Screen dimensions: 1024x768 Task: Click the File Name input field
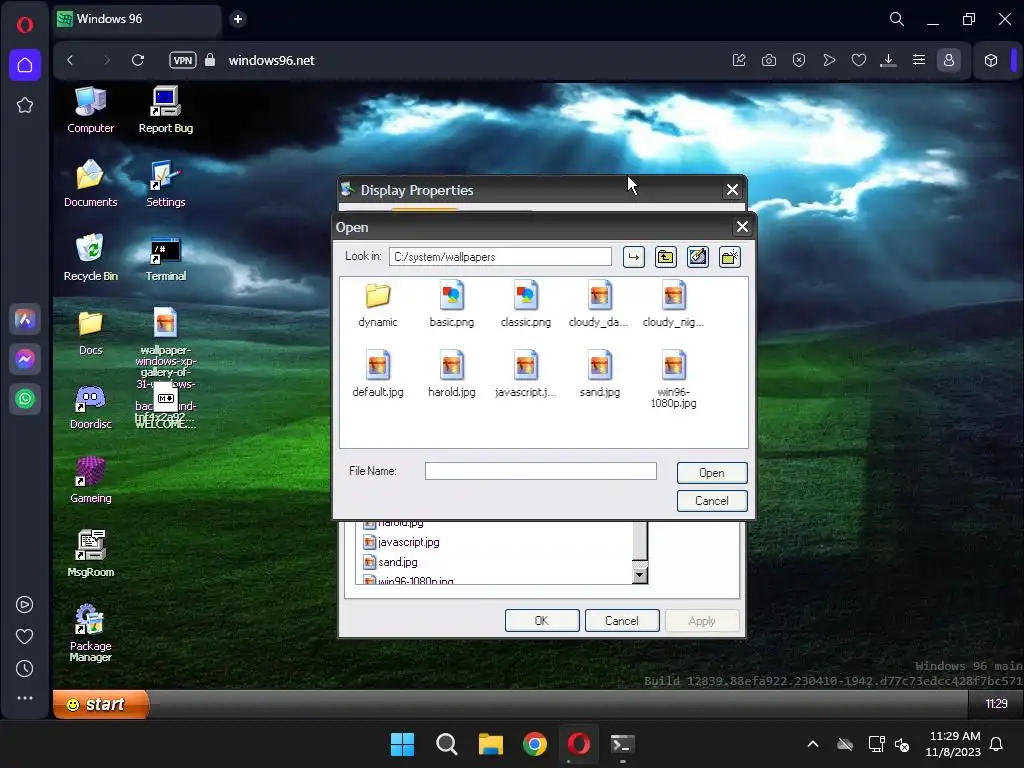[x=541, y=471]
